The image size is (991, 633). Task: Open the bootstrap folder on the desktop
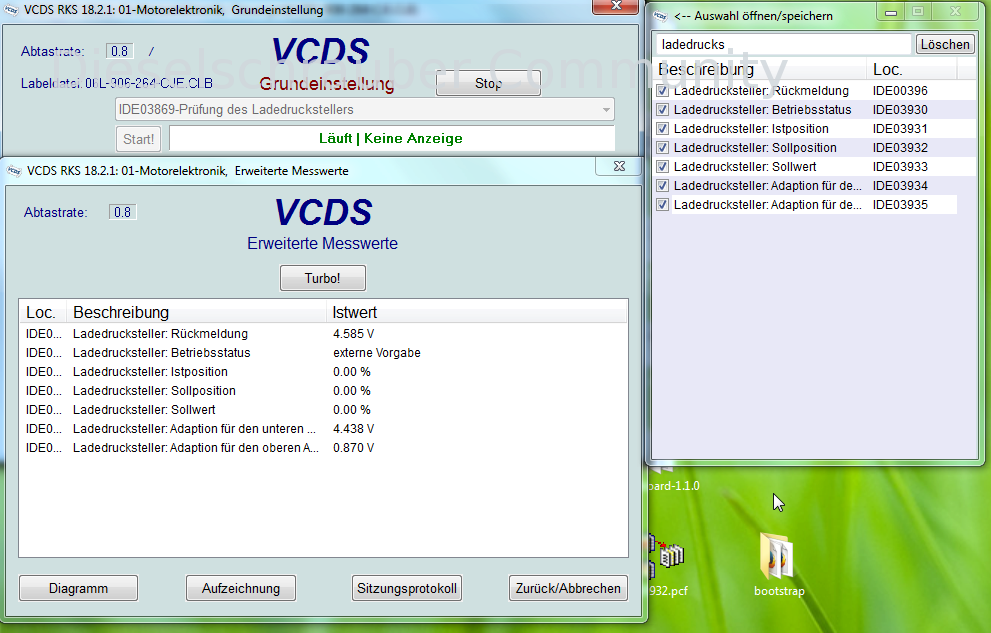pyautogui.click(x=778, y=557)
